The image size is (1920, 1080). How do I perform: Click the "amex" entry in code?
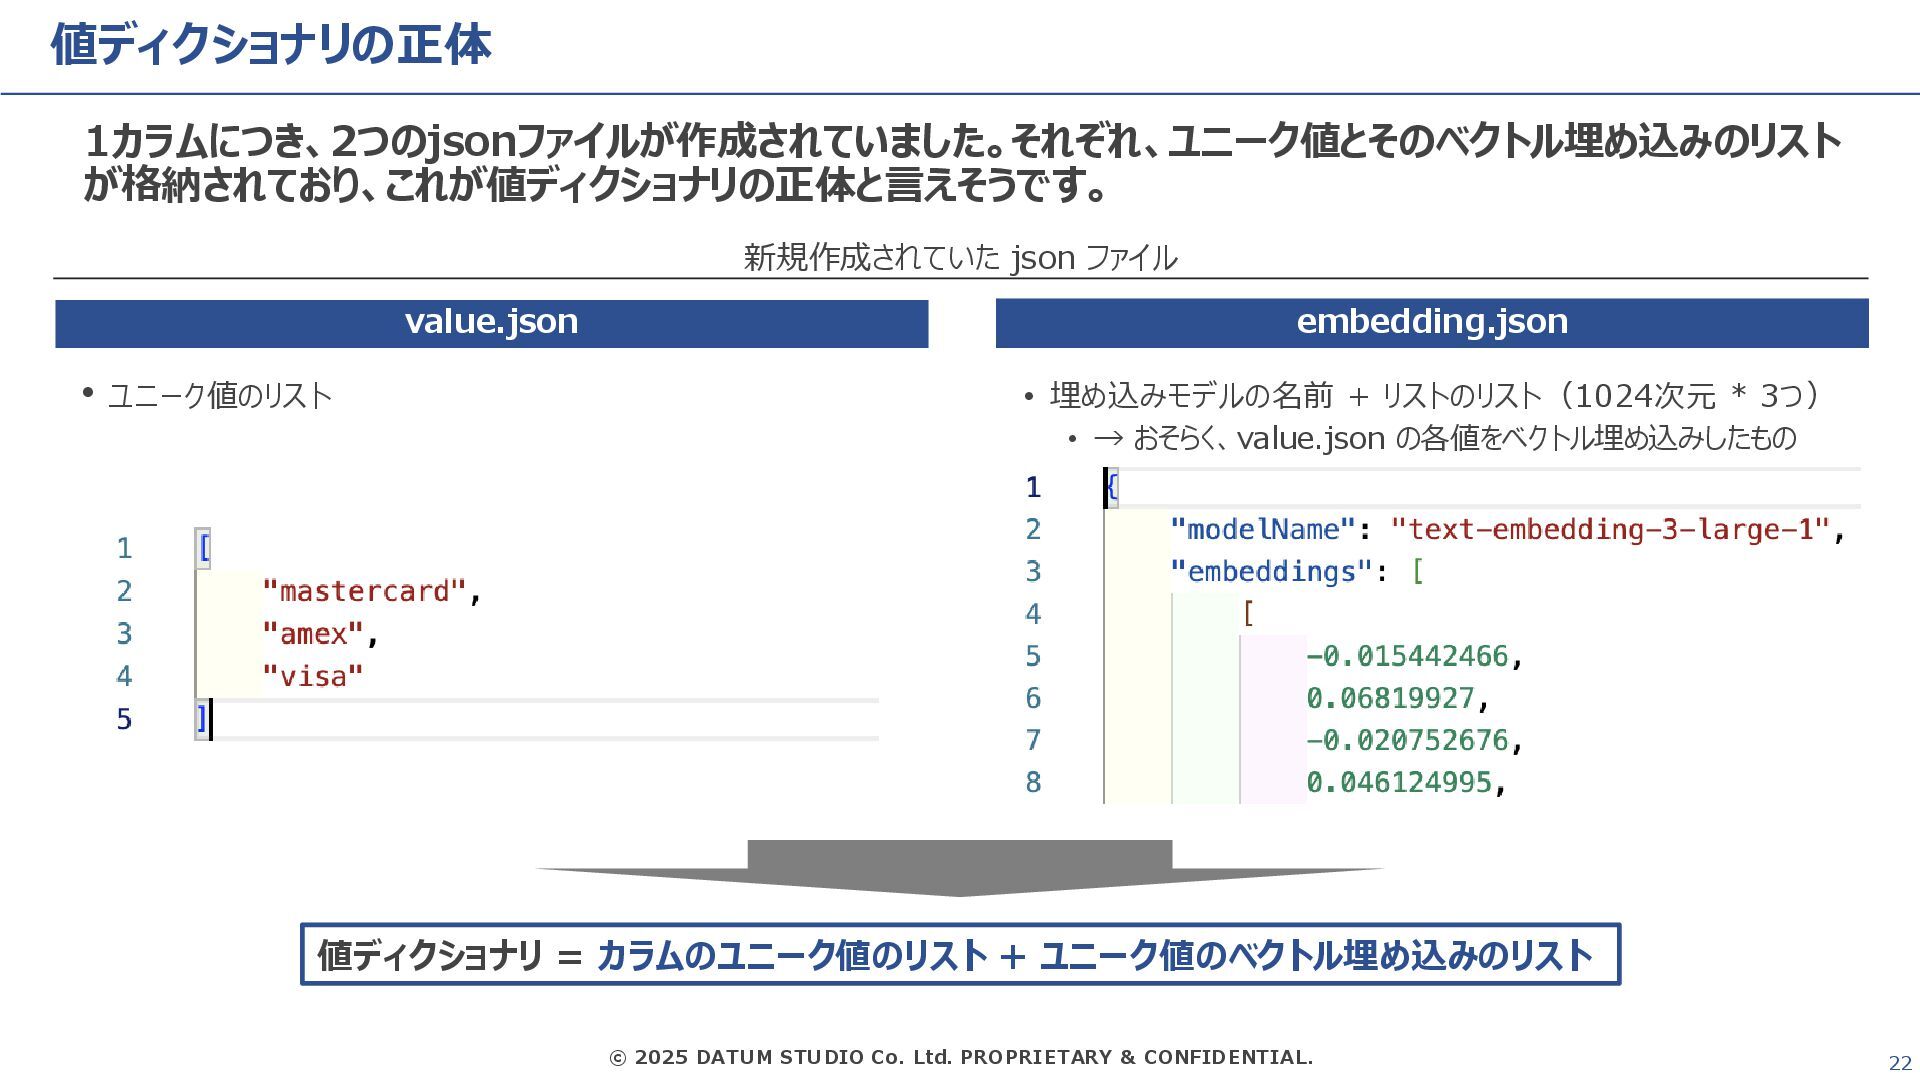click(313, 634)
